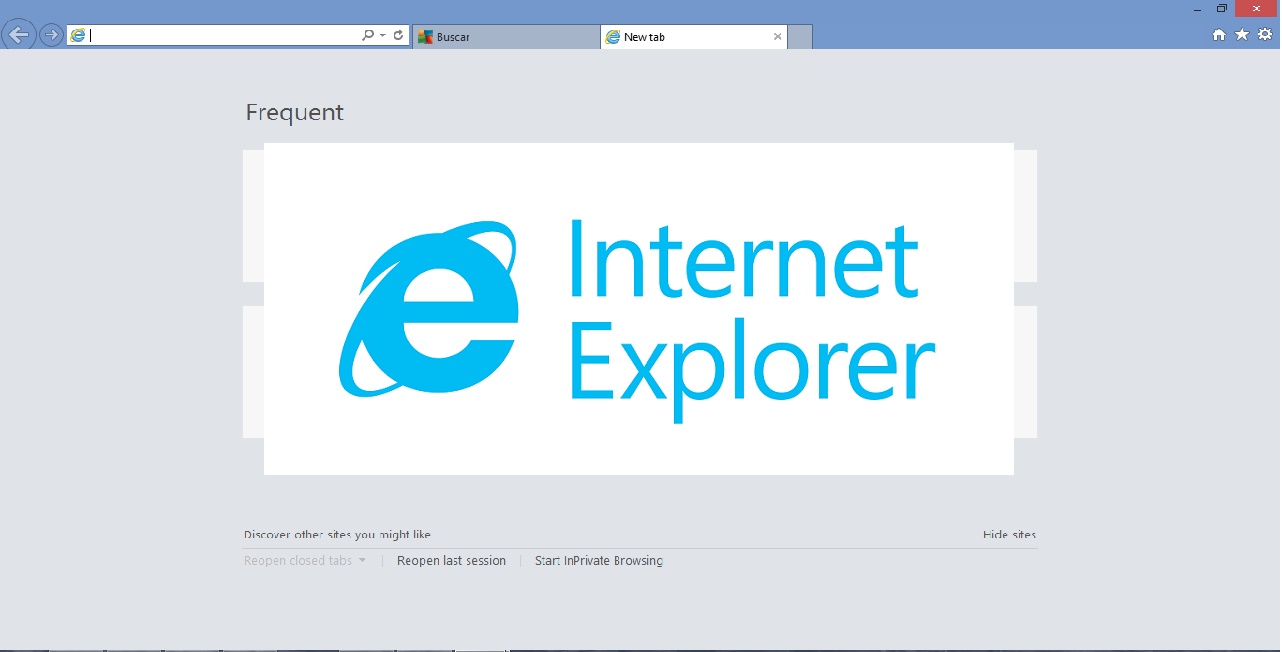The image size is (1282, 652).
Task: Open the address bar autocomplete dropdown arrow
Action: coord(383,36)
